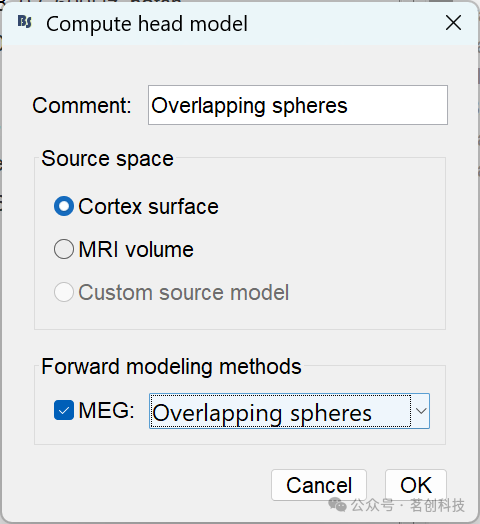The image size is (480, 524).
Task: Click the 'Compute head model' title text
Action: point(147,24)
